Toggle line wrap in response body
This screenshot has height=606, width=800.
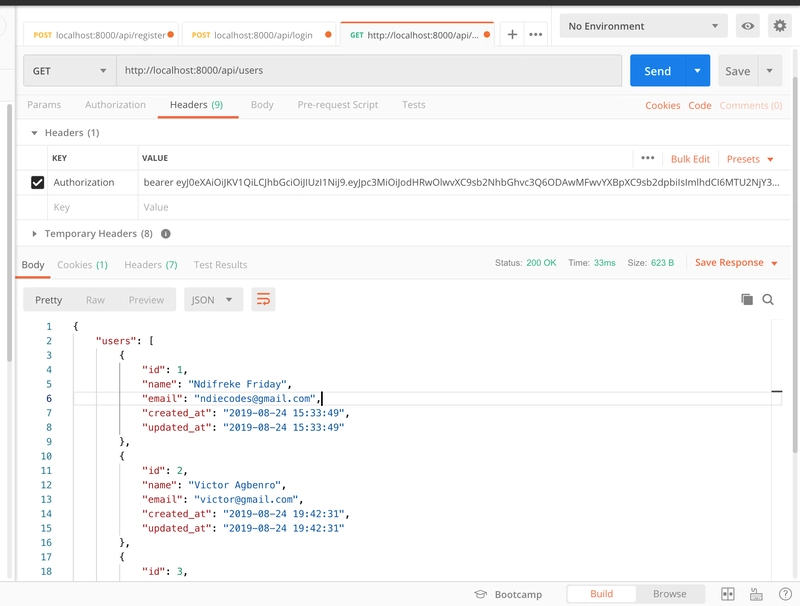(x=263, y=299)
